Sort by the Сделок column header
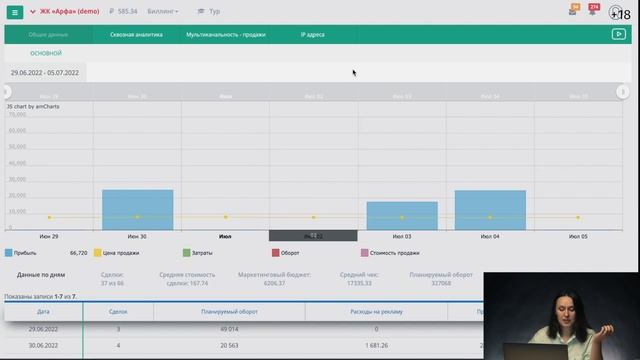640x360 pixels. click(118, 311)
